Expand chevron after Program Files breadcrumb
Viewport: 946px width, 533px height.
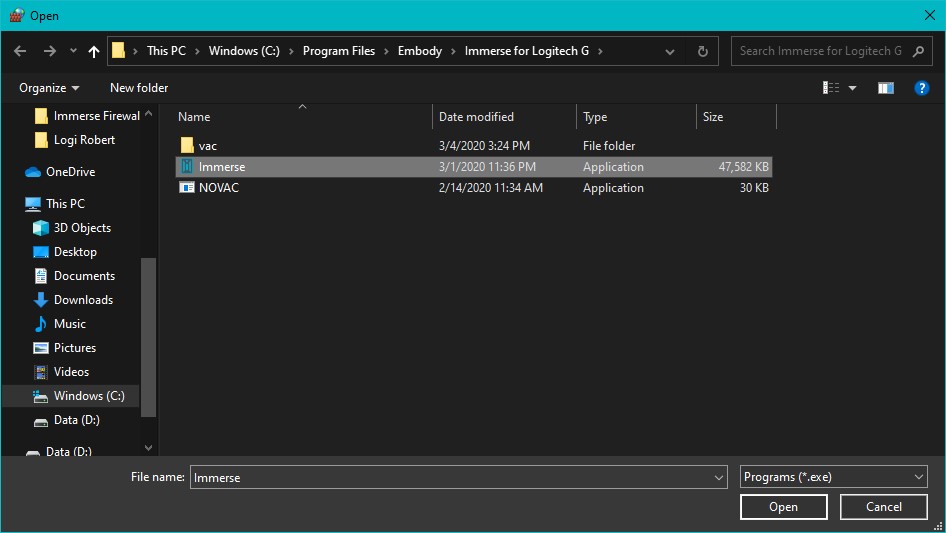click(386, 51)
